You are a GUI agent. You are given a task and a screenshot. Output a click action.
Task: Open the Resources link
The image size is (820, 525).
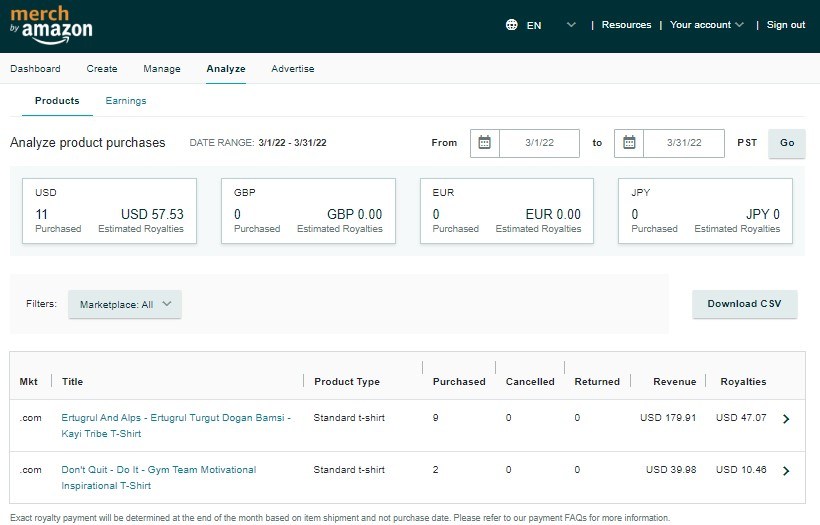pyautogui.click(x=627, y=25)
